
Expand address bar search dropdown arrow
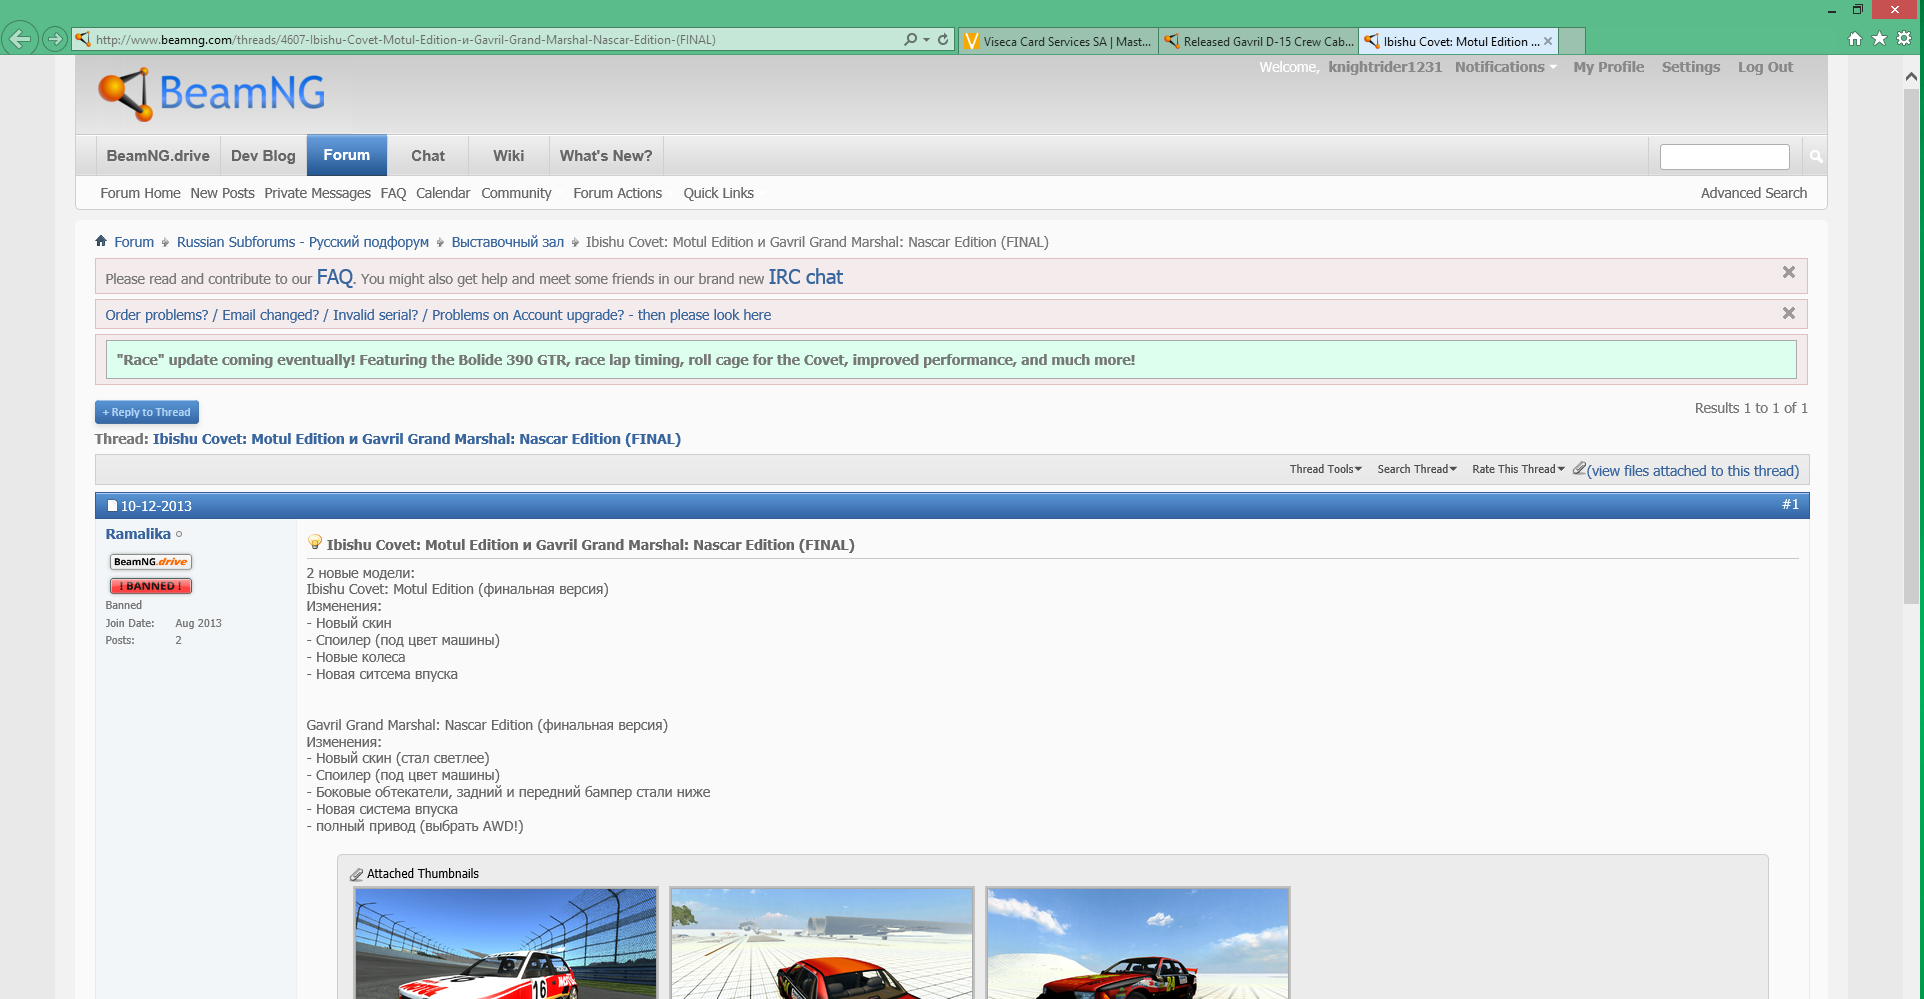tap(927, 39)
